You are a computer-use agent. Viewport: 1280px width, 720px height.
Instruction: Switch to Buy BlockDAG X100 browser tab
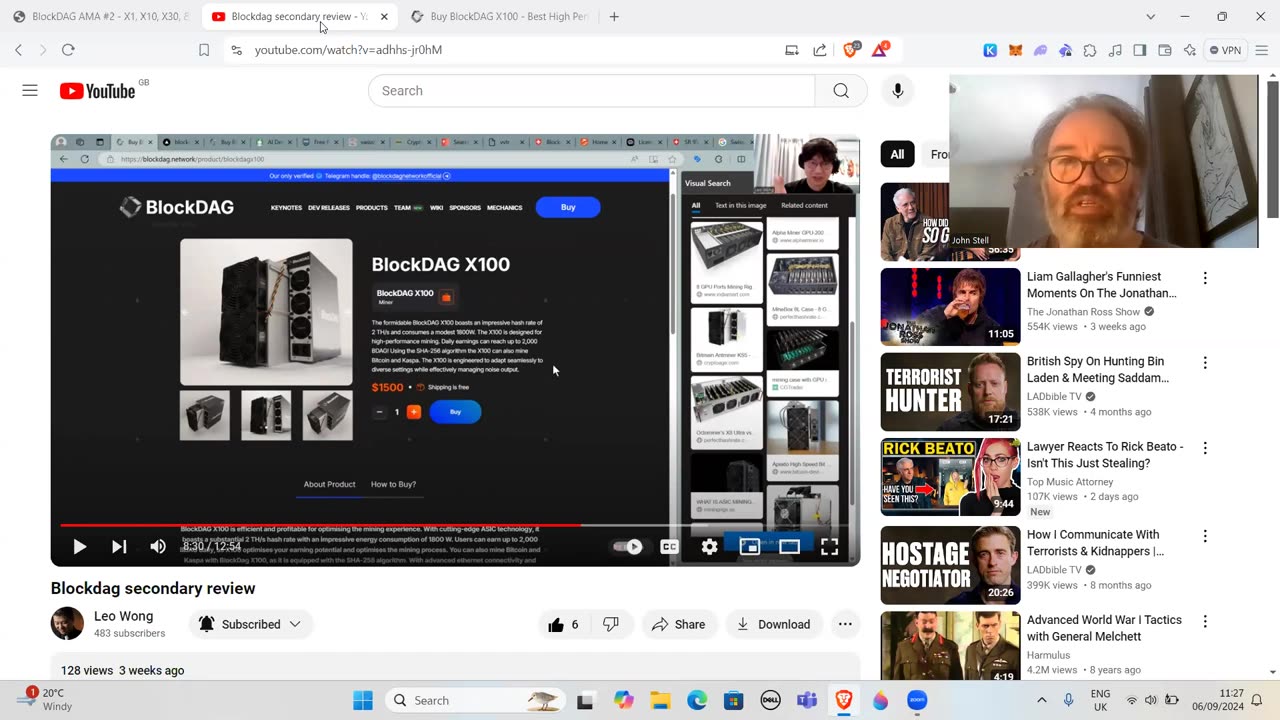coord(500,17)
